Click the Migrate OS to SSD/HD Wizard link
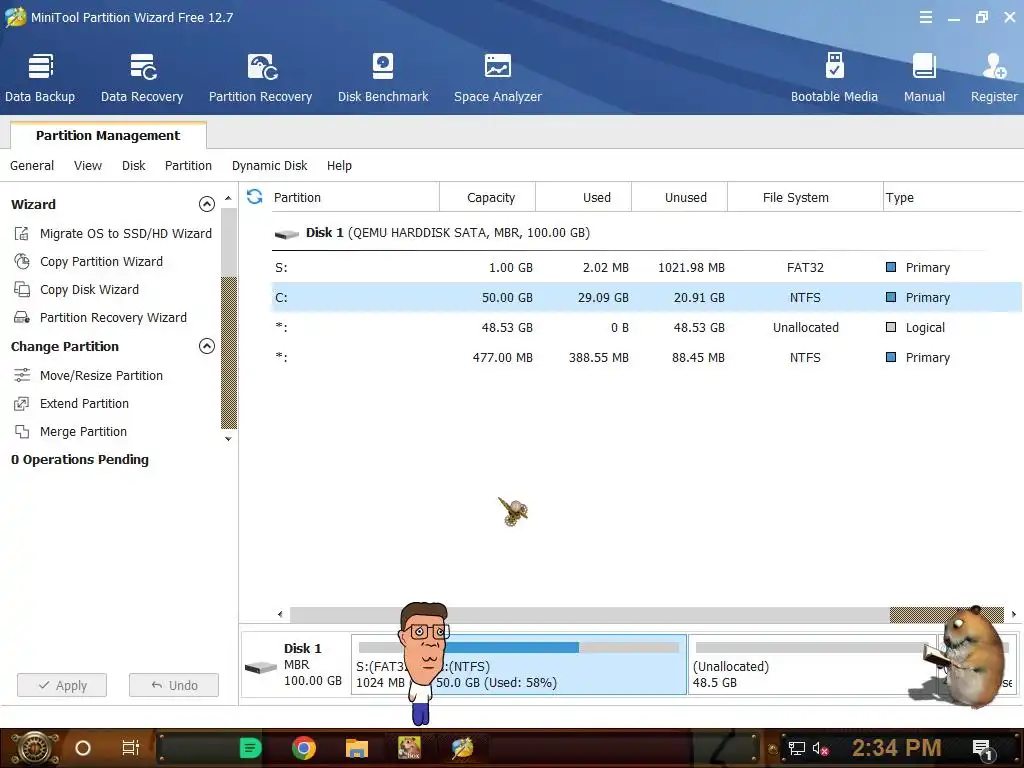The width and height of the screenshot is (1024, 768). tap(125, 233)
